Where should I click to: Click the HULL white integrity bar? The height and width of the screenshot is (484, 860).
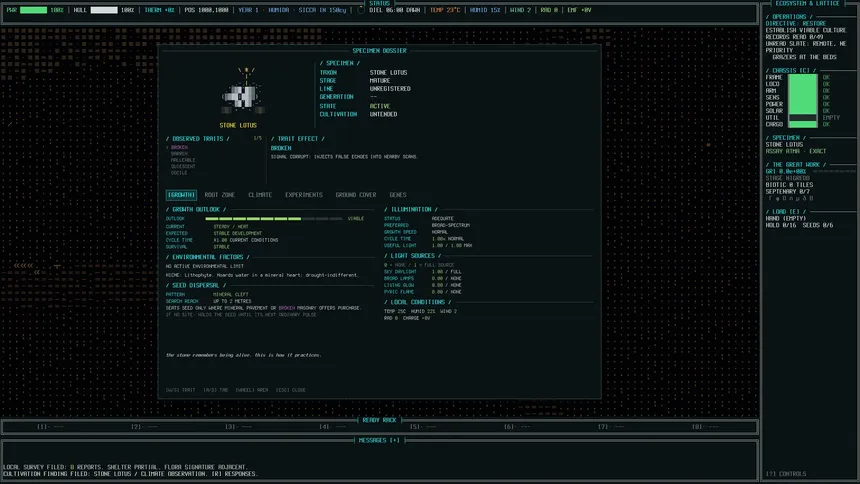(x=104, y=10)
